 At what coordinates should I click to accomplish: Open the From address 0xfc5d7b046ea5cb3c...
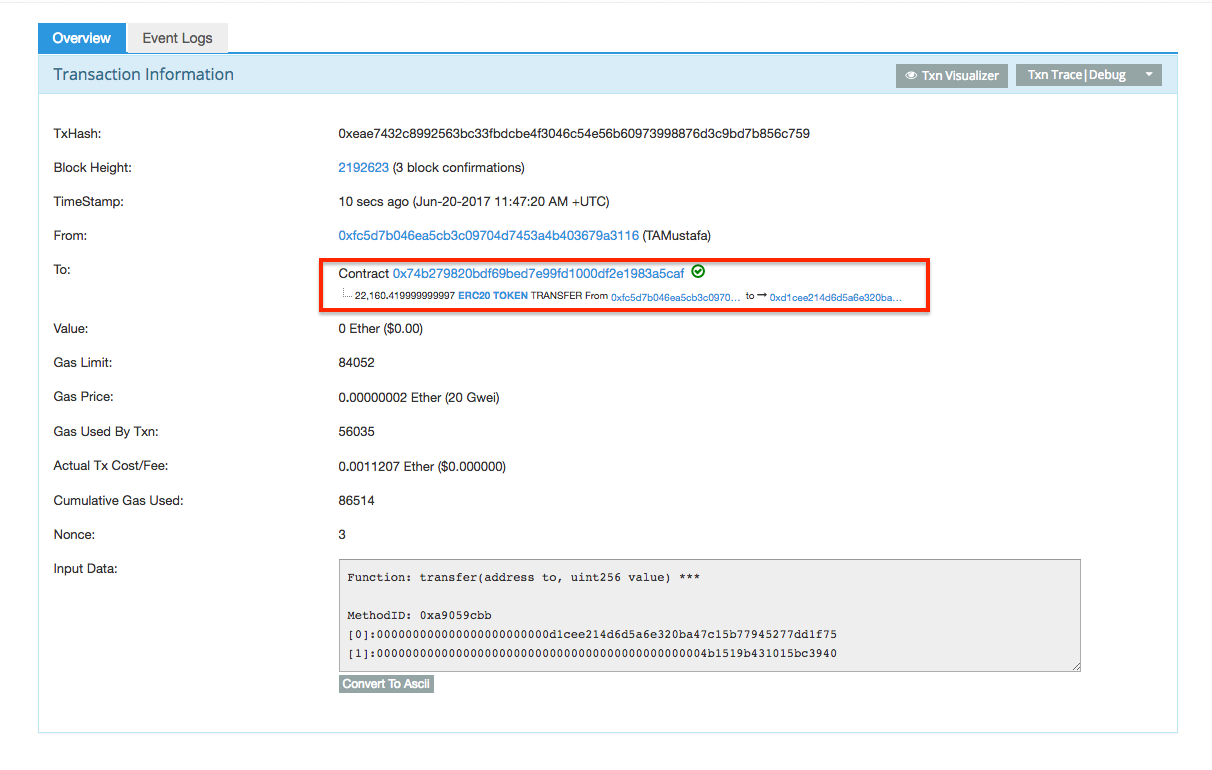(x=488, y=235)
